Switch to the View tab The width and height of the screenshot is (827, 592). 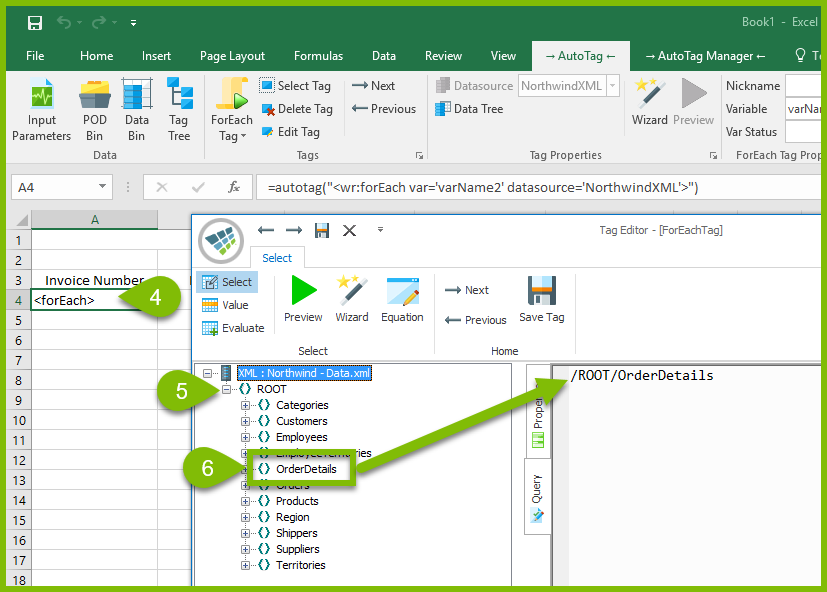pyautogui.click(x=503, y=56)
